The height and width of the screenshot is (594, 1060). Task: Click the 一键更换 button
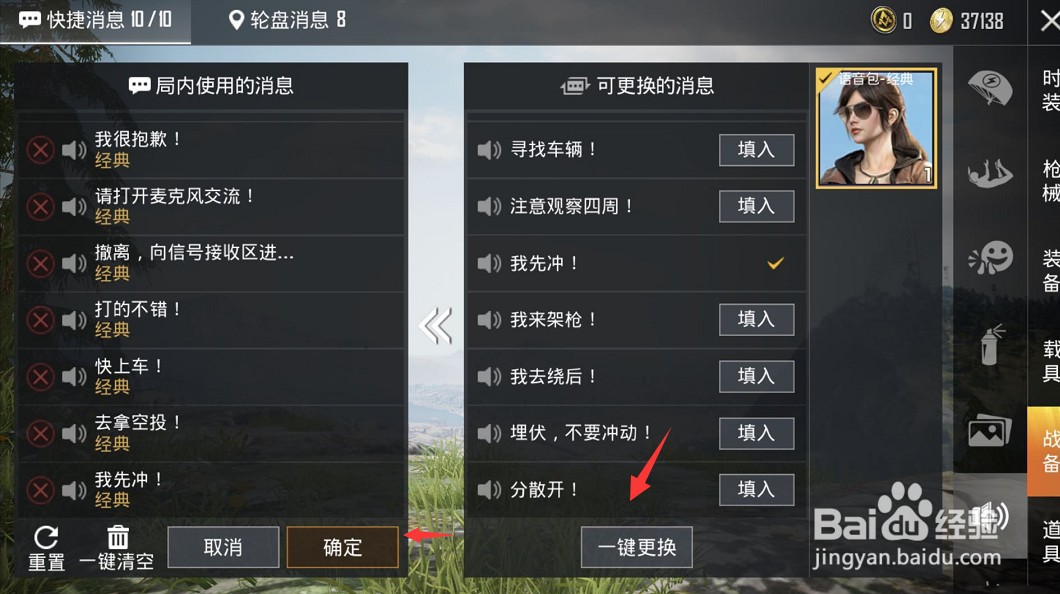(637, 547)
